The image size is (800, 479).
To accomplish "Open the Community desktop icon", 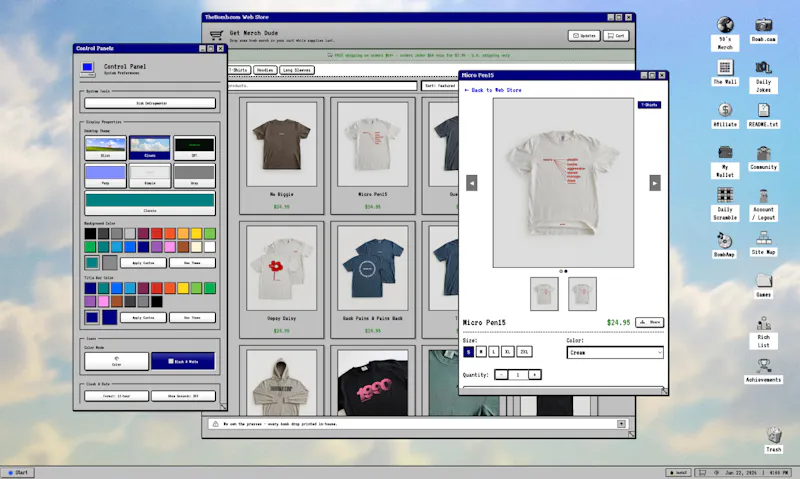I will [763, 158].
